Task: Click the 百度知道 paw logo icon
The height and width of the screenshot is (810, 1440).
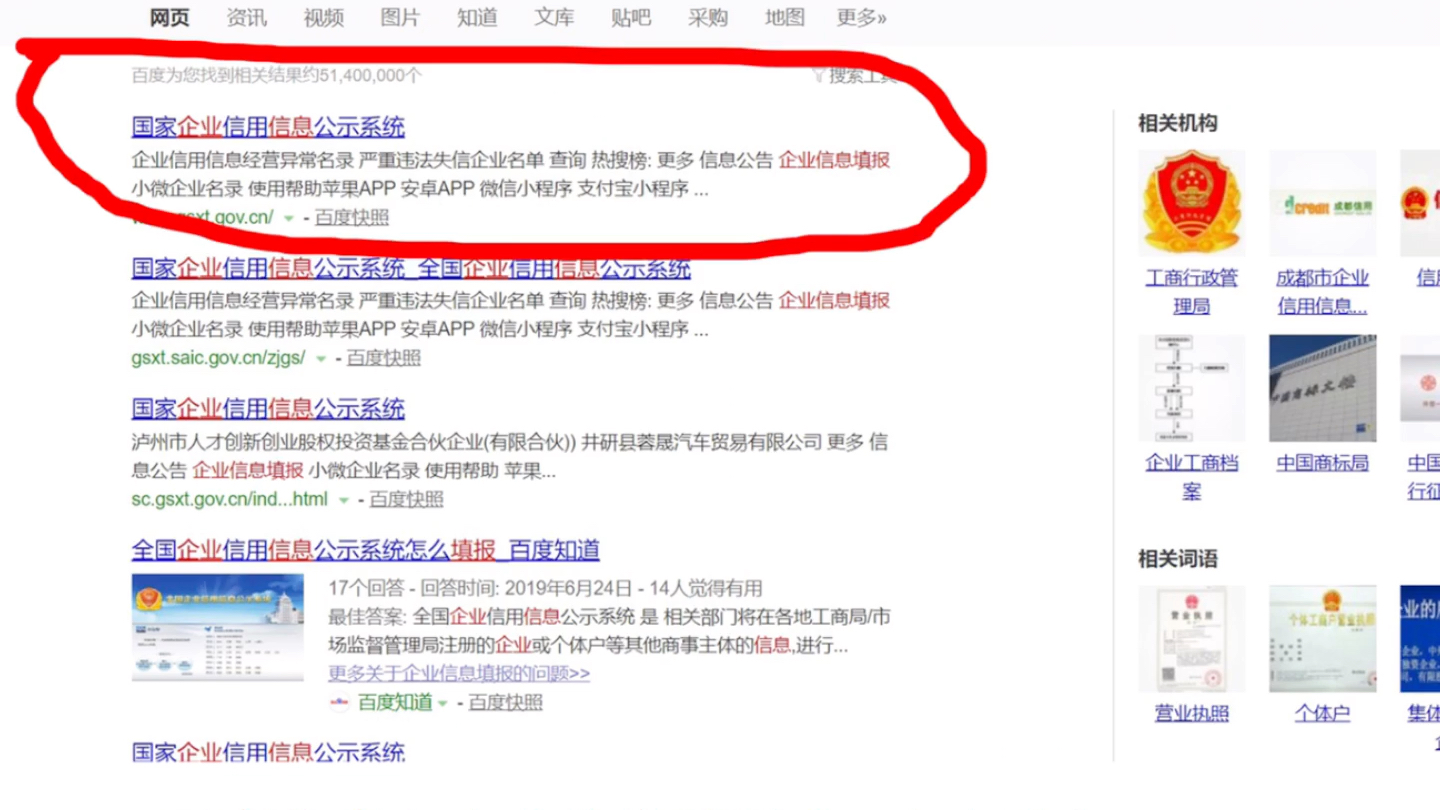Action: tap(340, 702)
